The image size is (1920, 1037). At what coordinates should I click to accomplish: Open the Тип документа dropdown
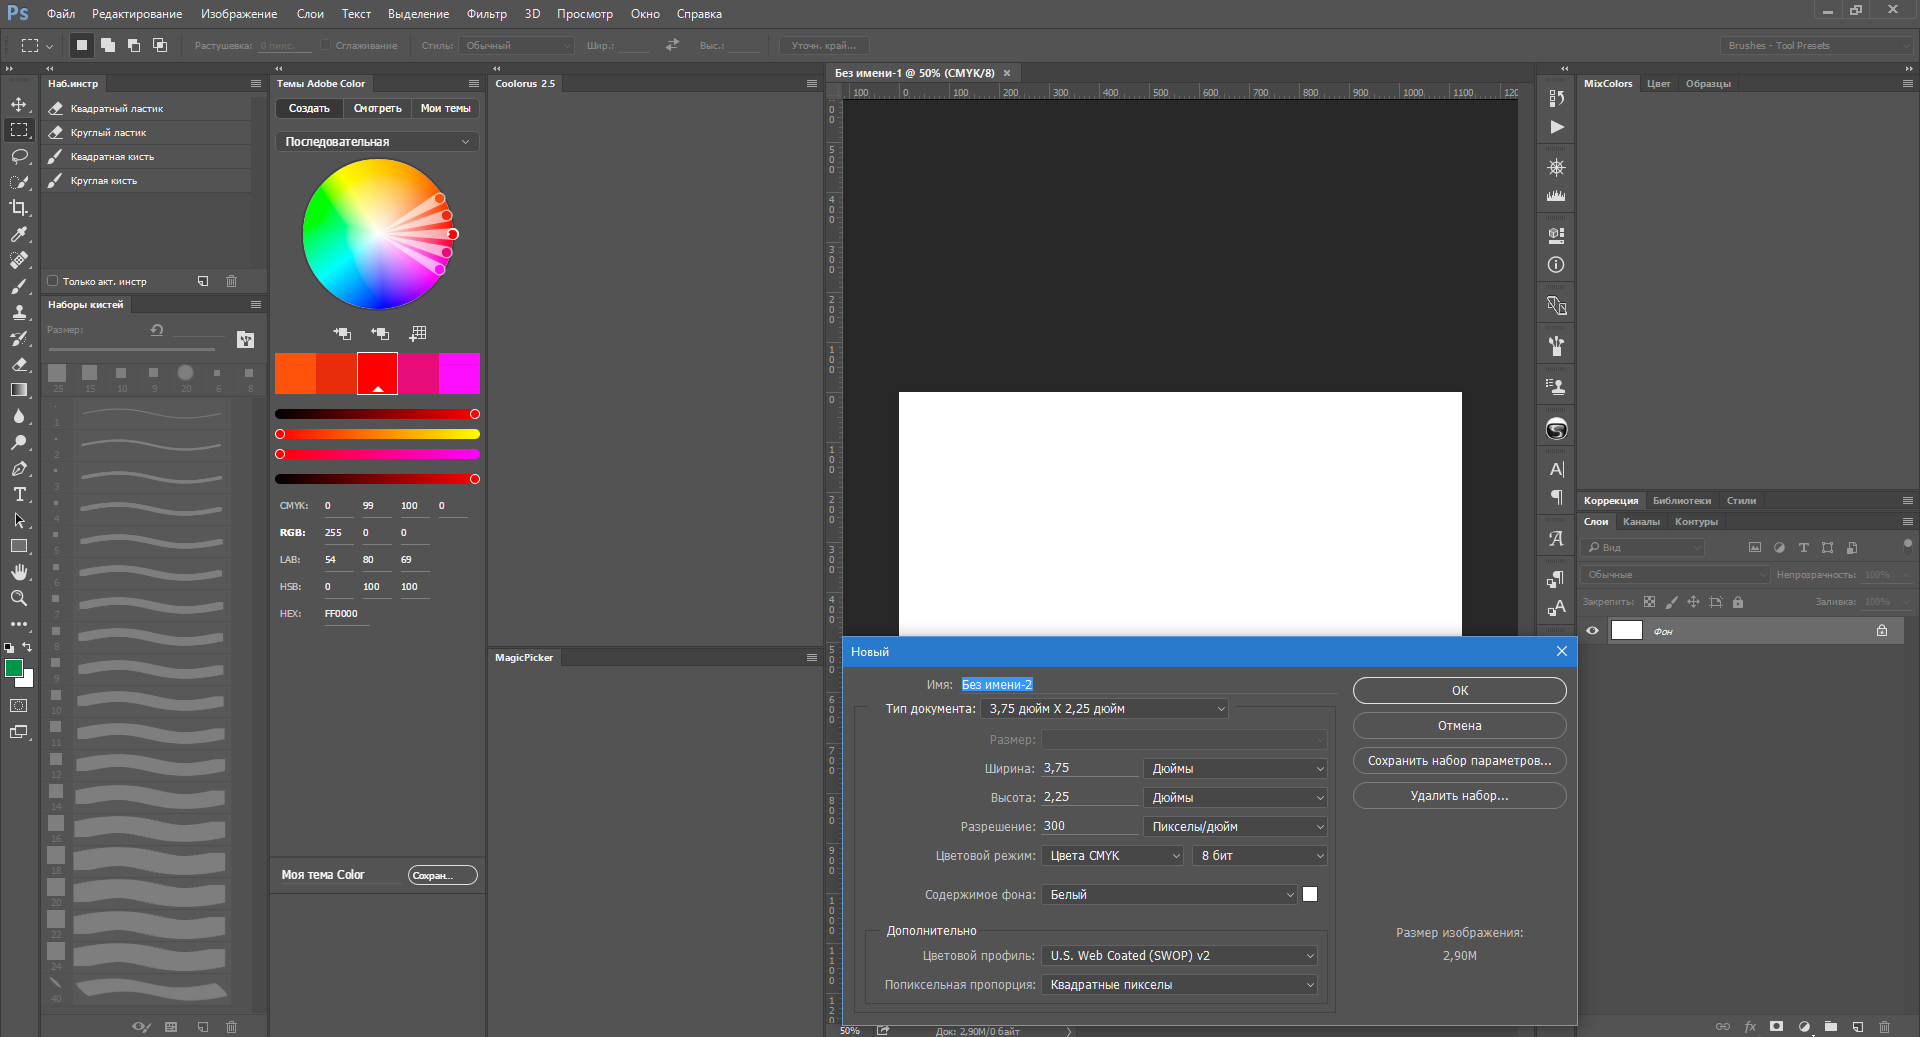[1104, 709]
